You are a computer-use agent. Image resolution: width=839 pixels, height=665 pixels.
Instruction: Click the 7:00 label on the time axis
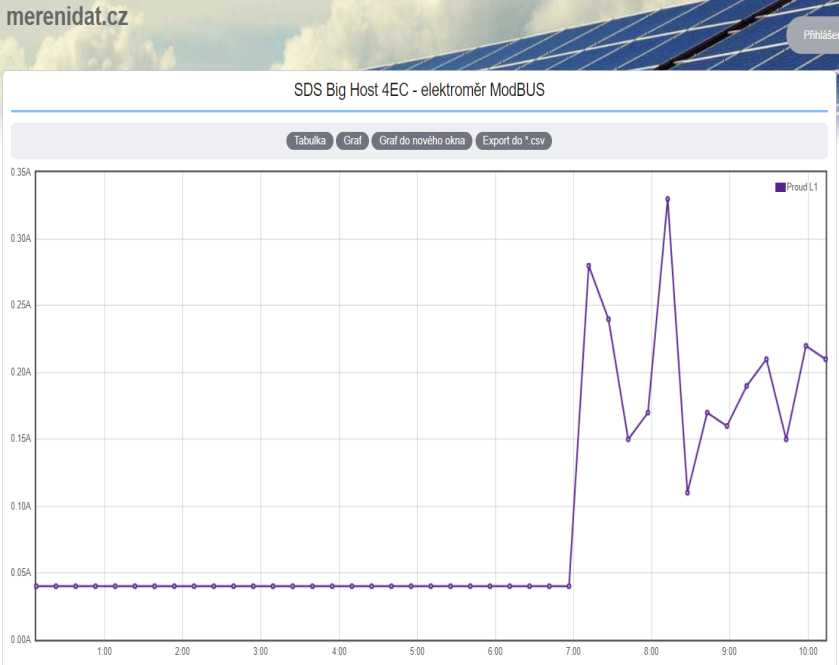click(x=574, y=652)
